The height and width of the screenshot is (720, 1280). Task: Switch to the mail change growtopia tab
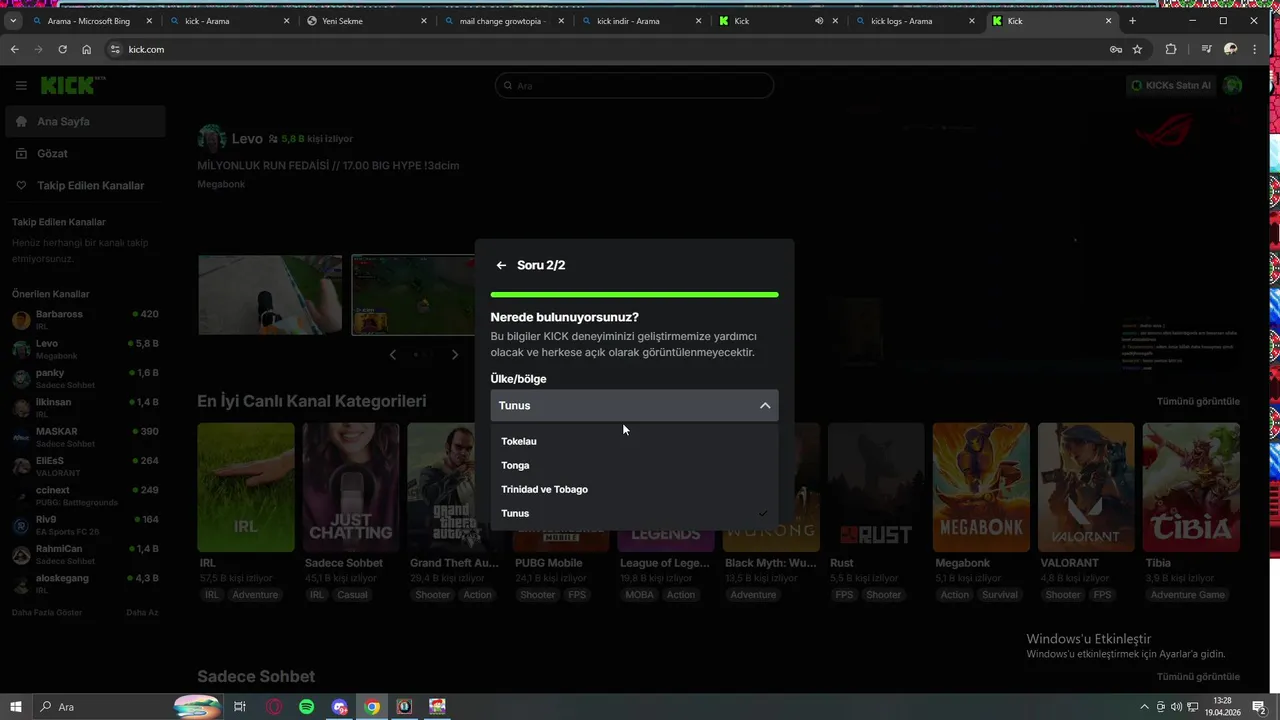pos(503,20)
